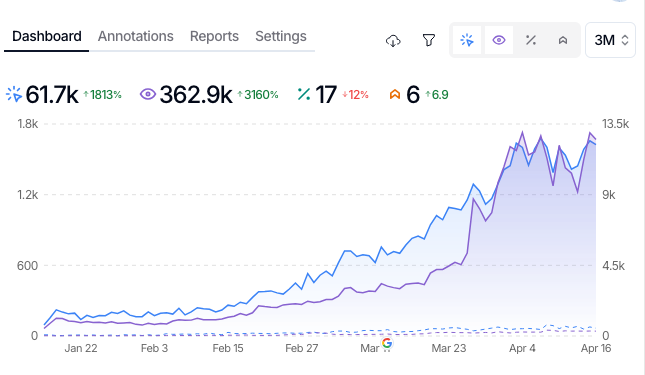This screenshot has width=645, height=375.
Task: Click the 6.9 position change indicator
Action: (x=437, y=95)
